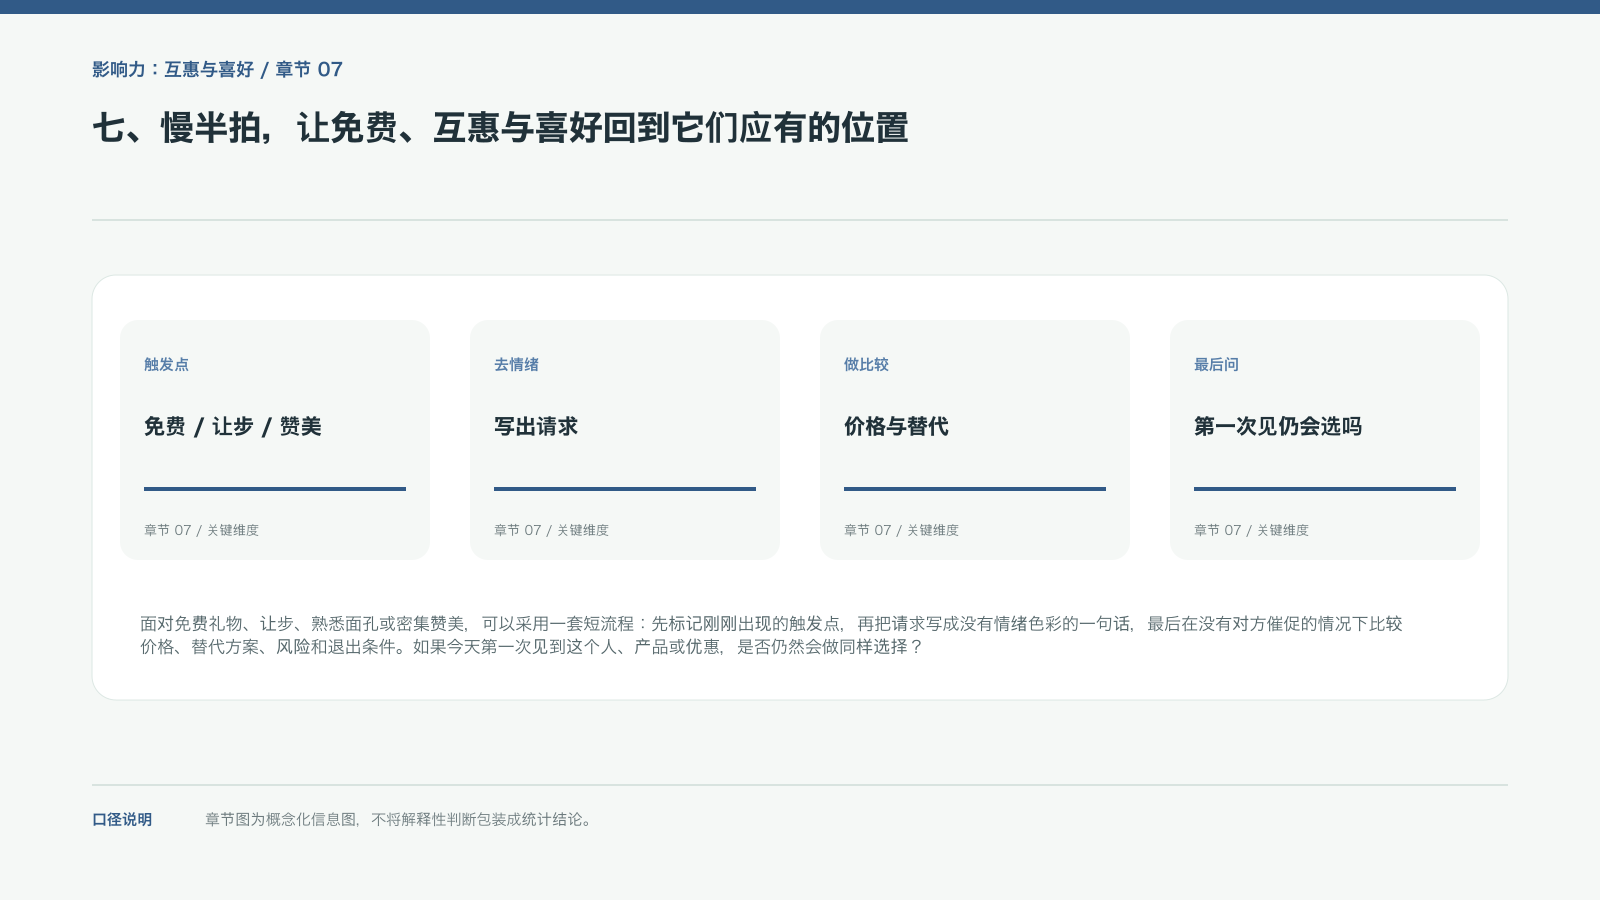Select the heading 写出请求
This screenshot has width=1600, height=900.
pyautogui.click(x=536, y=427)
